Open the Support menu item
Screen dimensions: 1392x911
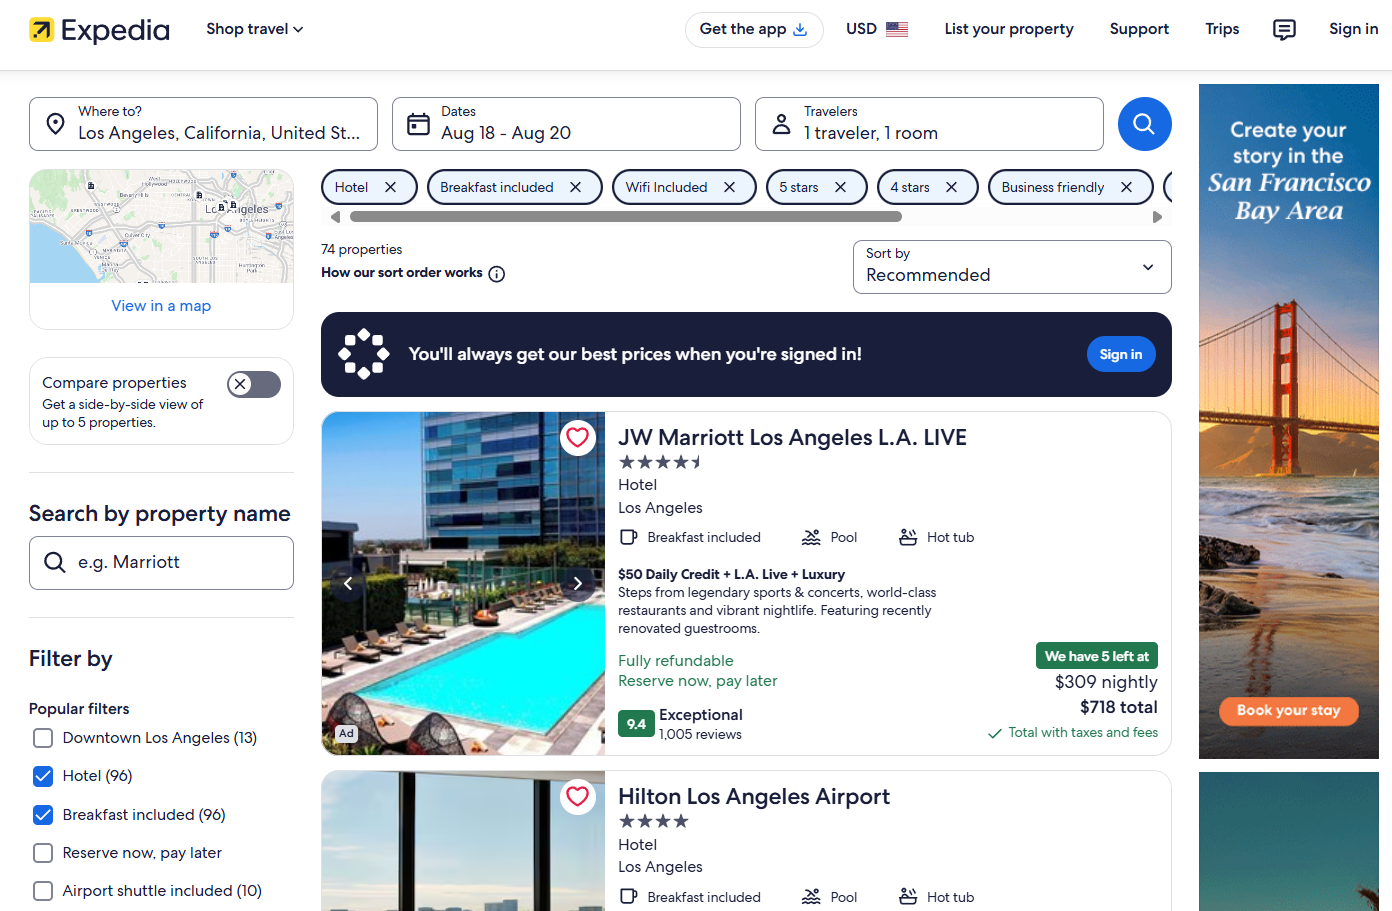point(1139,29)
